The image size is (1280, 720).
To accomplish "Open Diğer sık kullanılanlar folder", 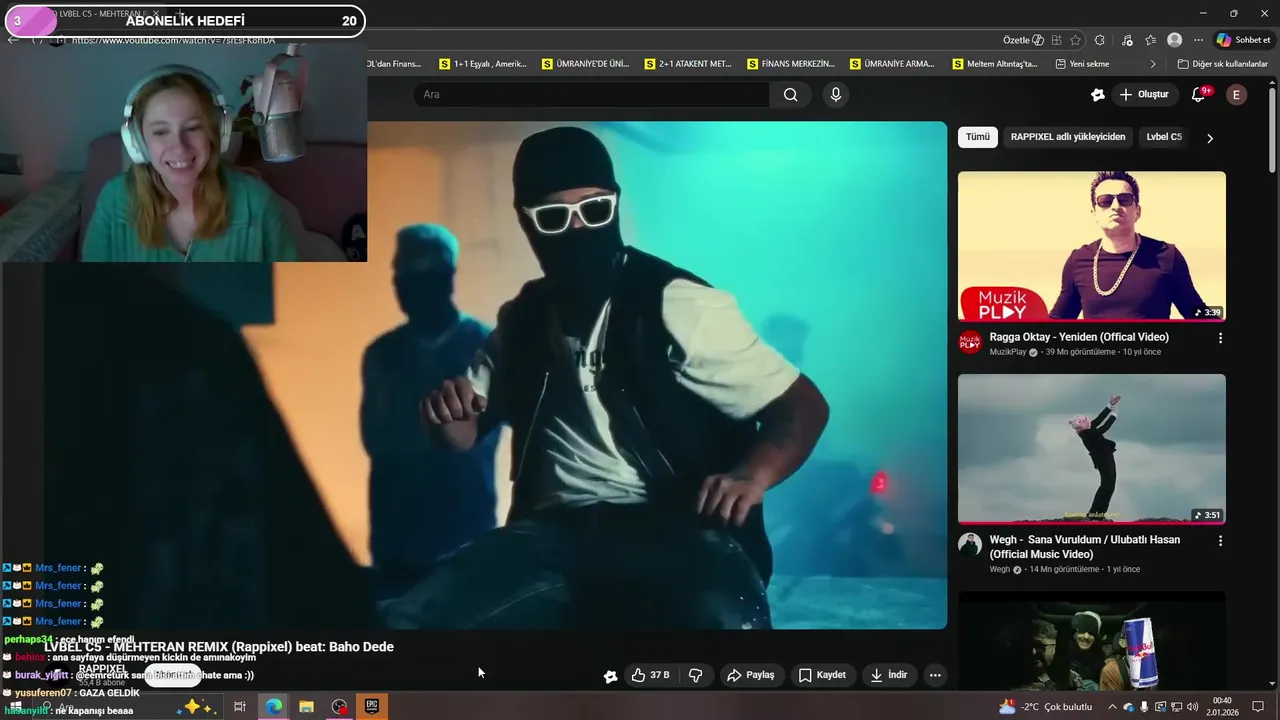I will pos(1222,64).
